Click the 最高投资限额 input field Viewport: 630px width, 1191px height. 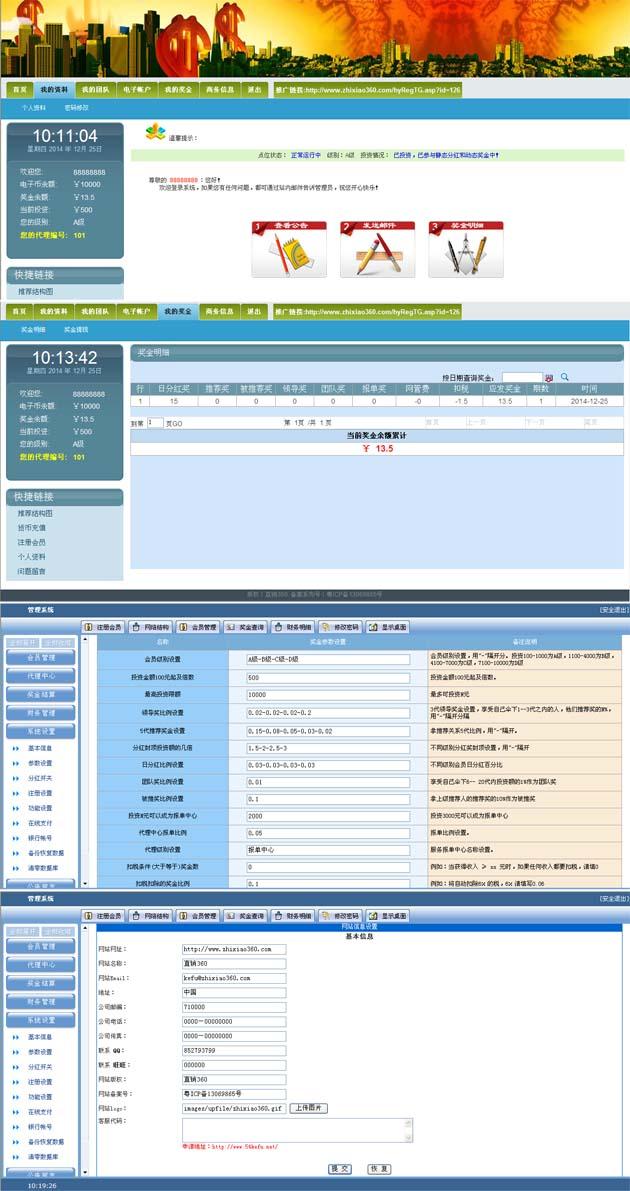coord(327,694)
